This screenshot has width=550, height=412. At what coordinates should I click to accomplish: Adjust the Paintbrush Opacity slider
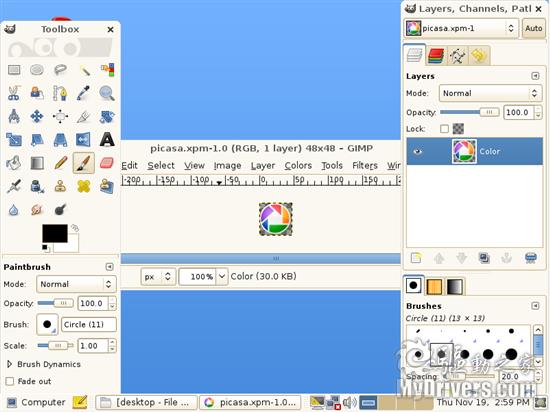tap(56, 303)
